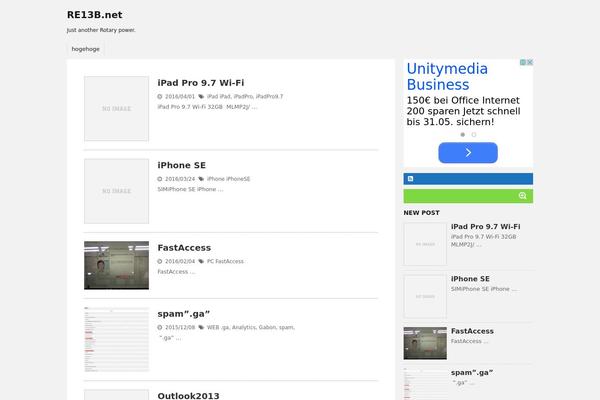Click the tag icon in FastAccess post

click(x=201, y=261)
